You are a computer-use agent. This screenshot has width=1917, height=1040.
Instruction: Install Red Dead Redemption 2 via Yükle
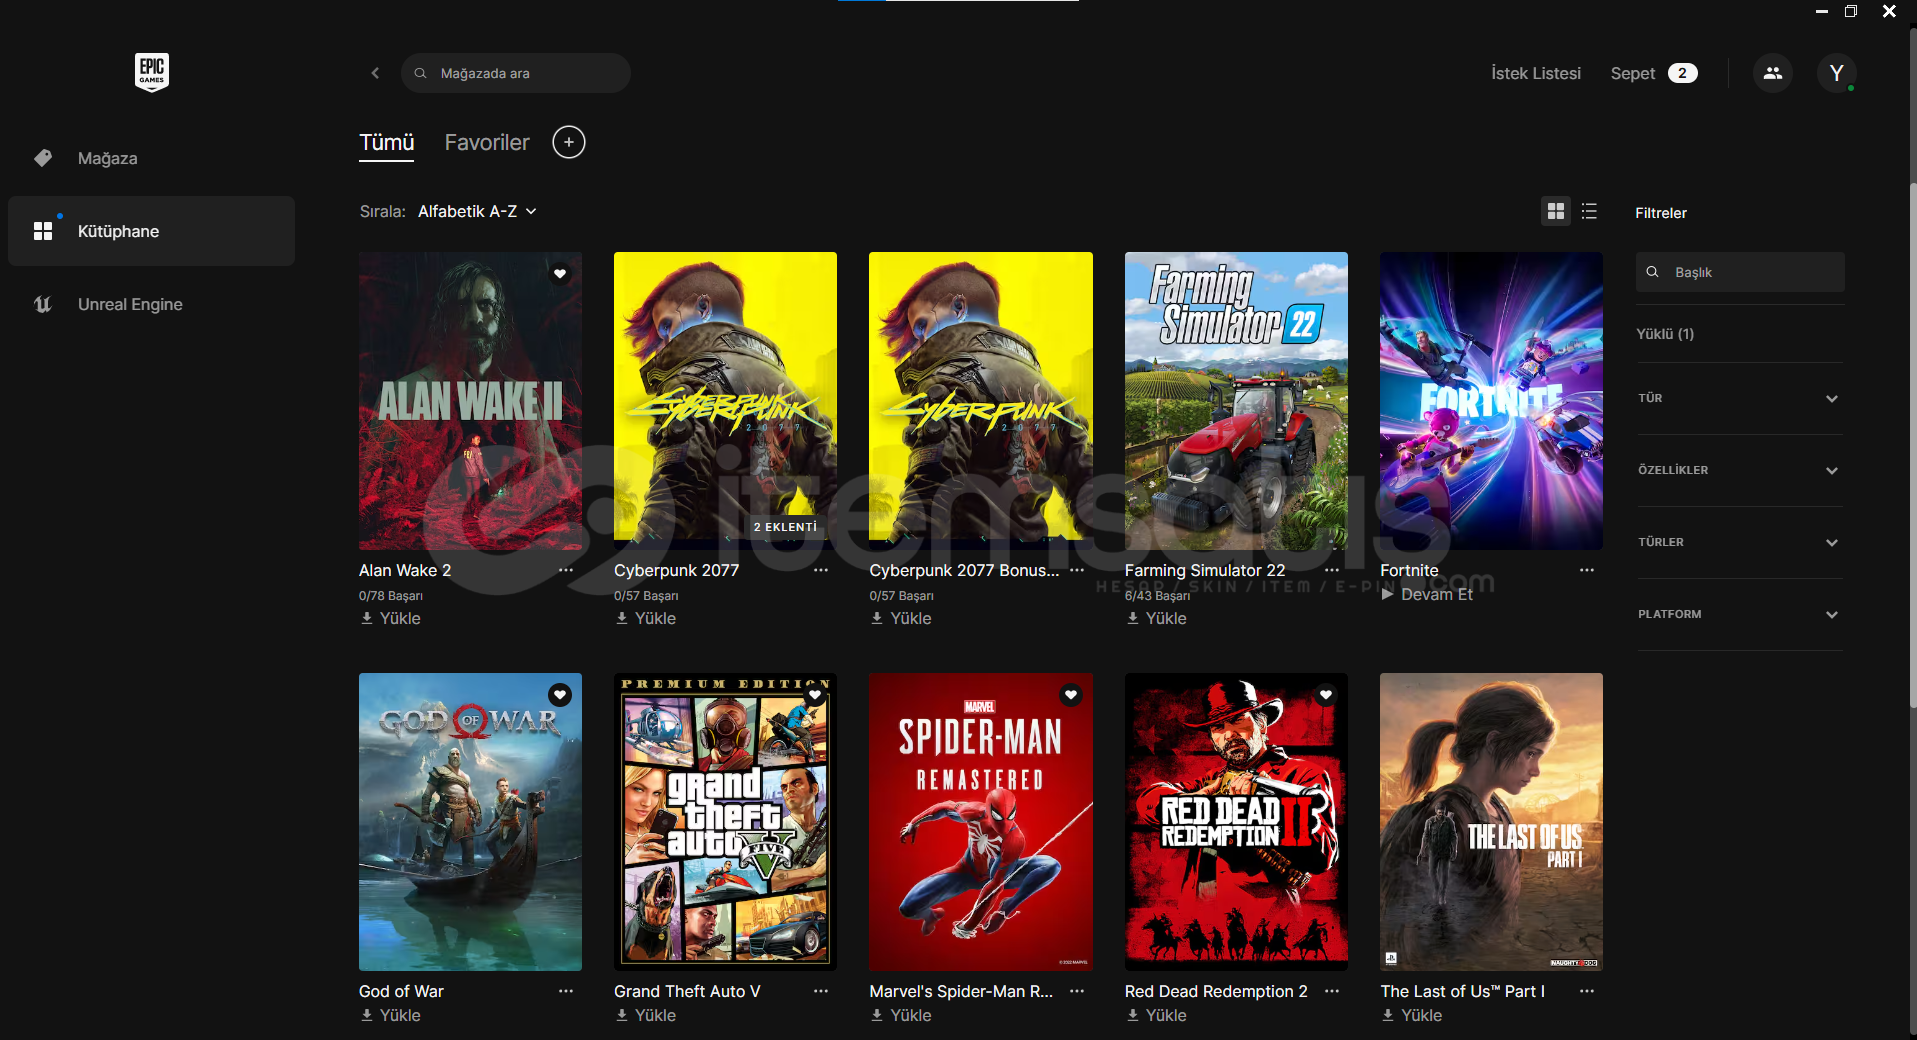[x=1157, y=1015]
